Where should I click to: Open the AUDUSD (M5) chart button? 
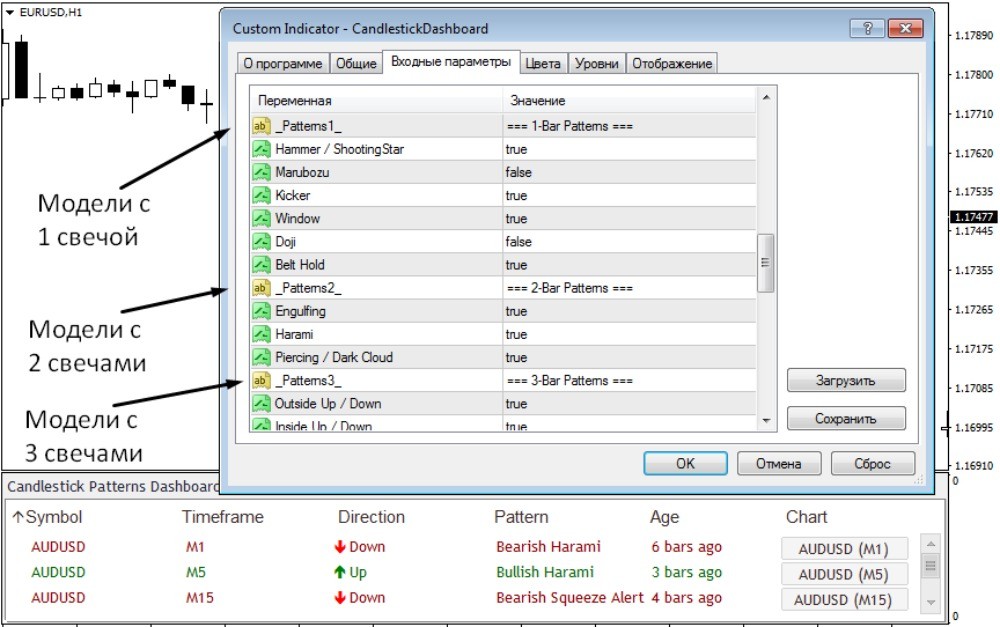[x=844, y=574]
